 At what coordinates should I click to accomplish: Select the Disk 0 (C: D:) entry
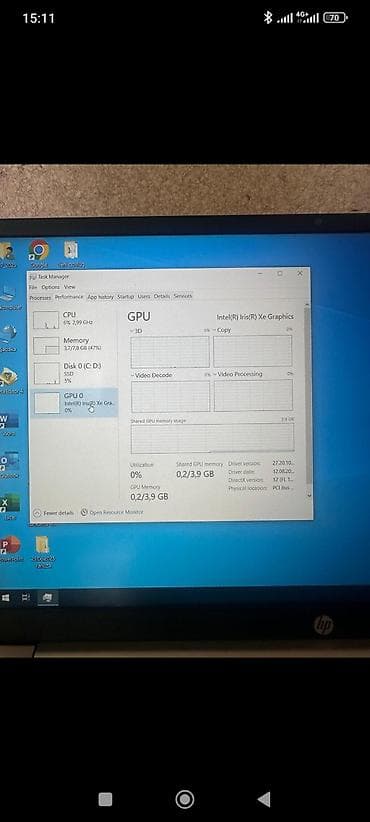(74, 372)
